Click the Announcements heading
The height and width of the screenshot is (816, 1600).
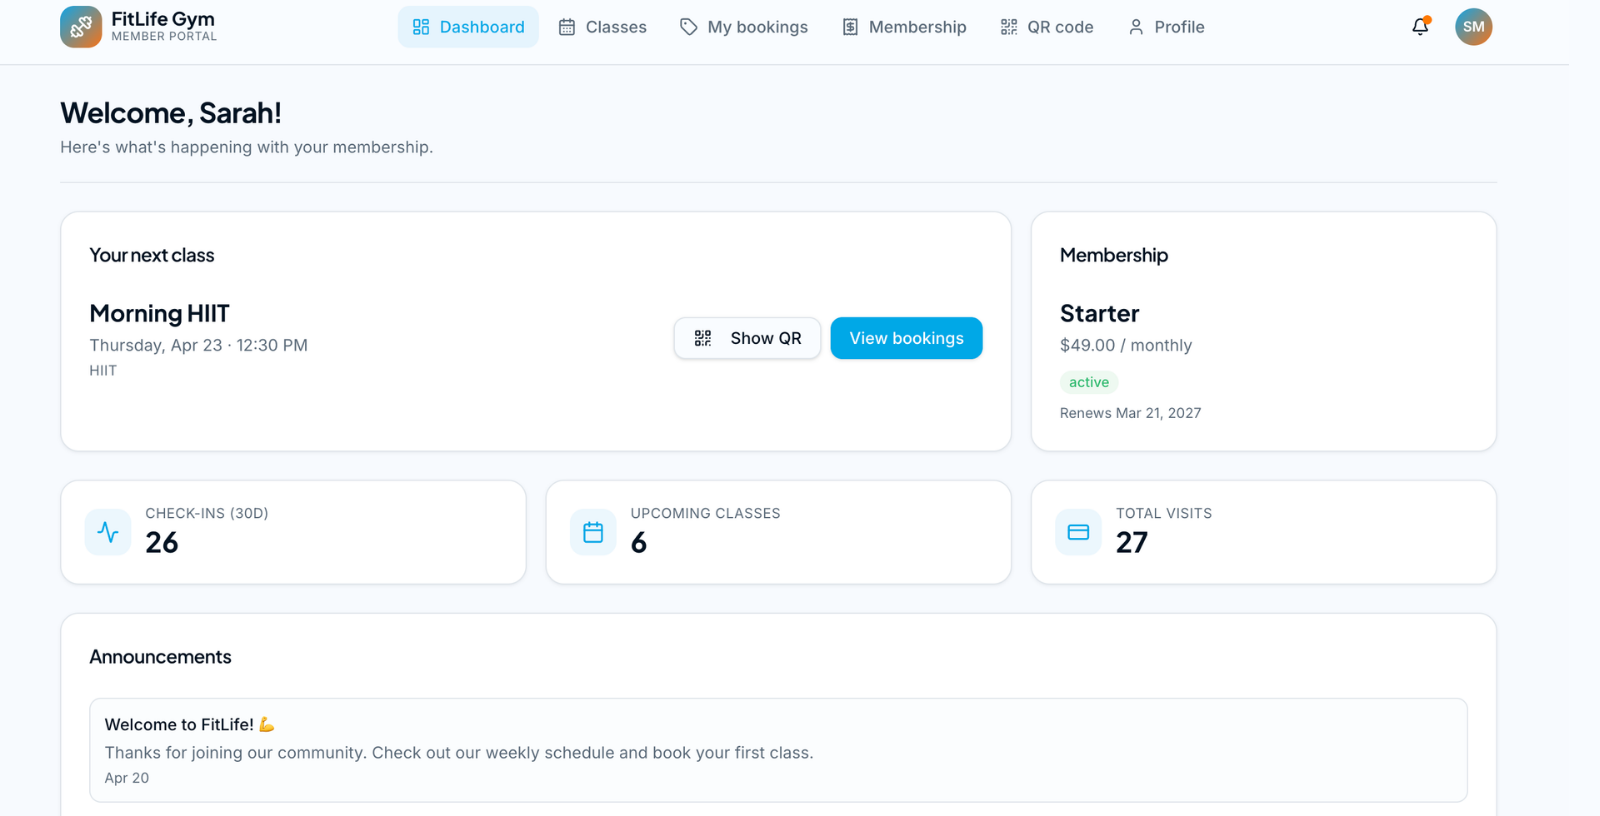[x=160, y=657]
